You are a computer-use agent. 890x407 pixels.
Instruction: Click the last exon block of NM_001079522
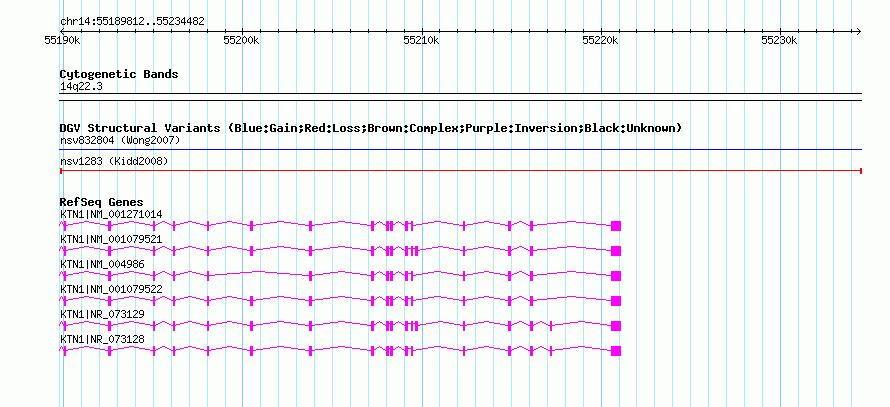click(616, 301)
